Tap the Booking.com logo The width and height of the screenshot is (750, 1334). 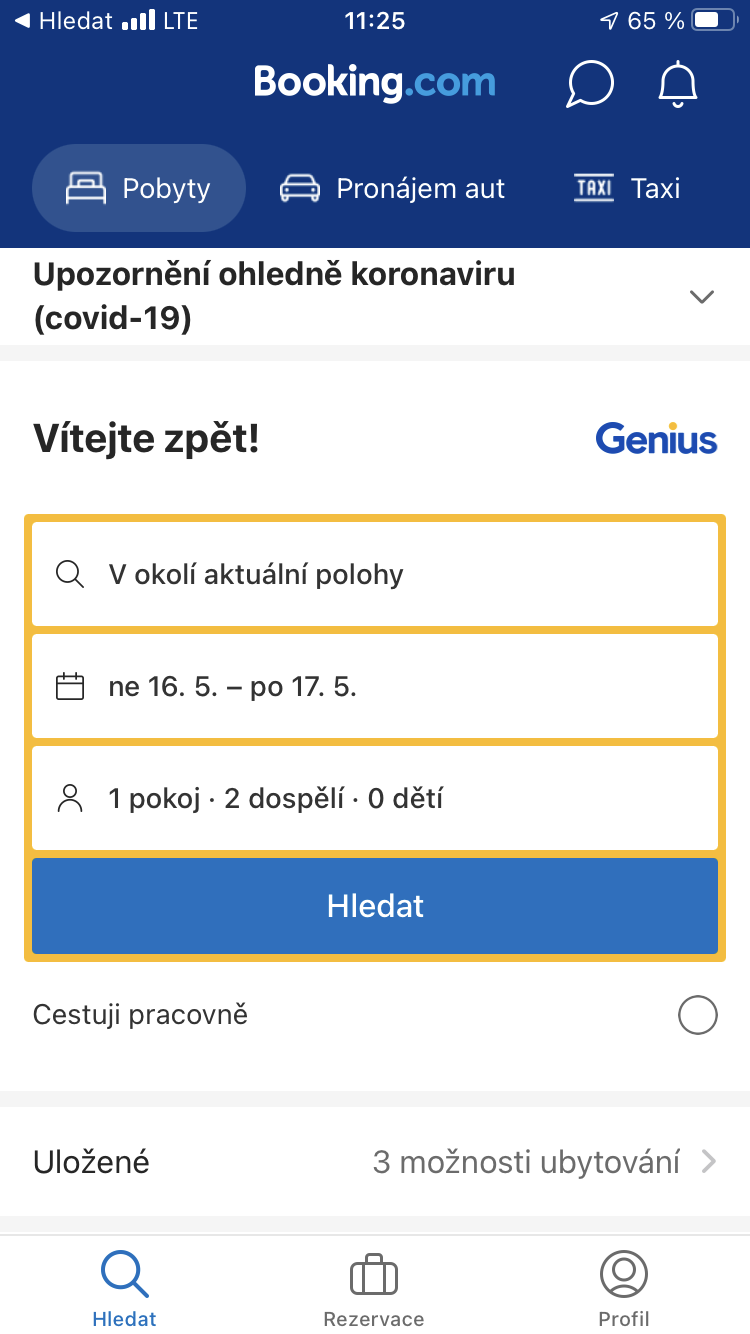[374, 82]
